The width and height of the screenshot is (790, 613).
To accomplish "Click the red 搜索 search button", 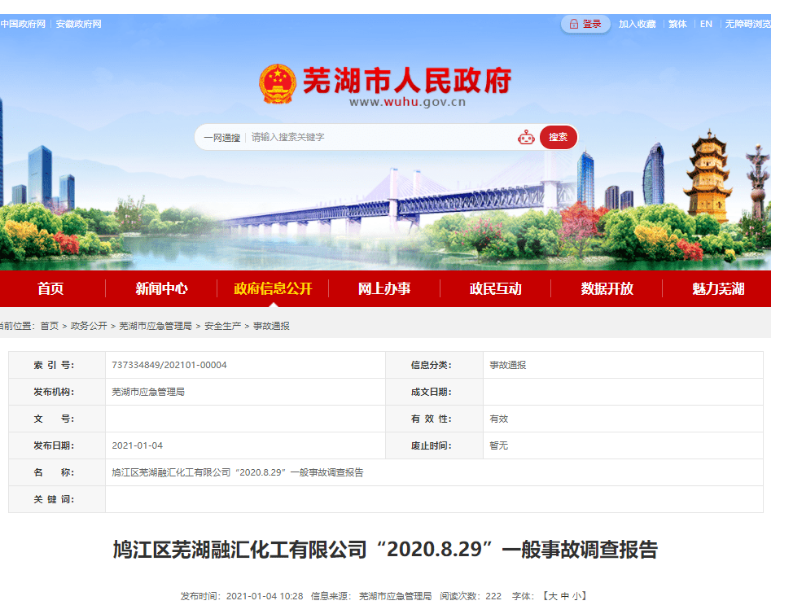I will click(558, 137).
